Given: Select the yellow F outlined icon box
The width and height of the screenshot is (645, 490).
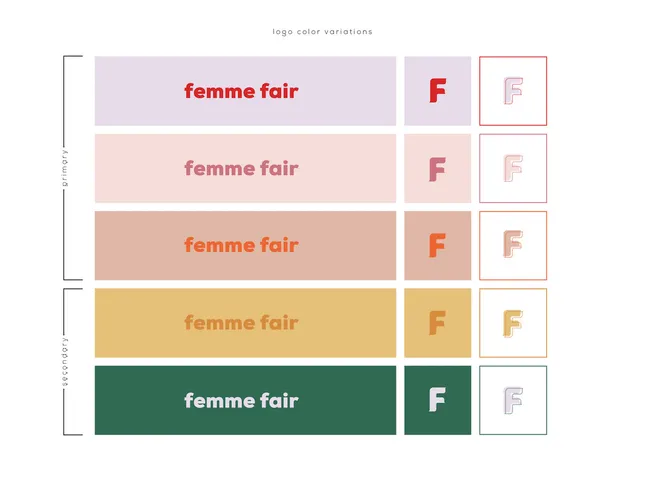Looking at the screenshot, I should (513, 323).
